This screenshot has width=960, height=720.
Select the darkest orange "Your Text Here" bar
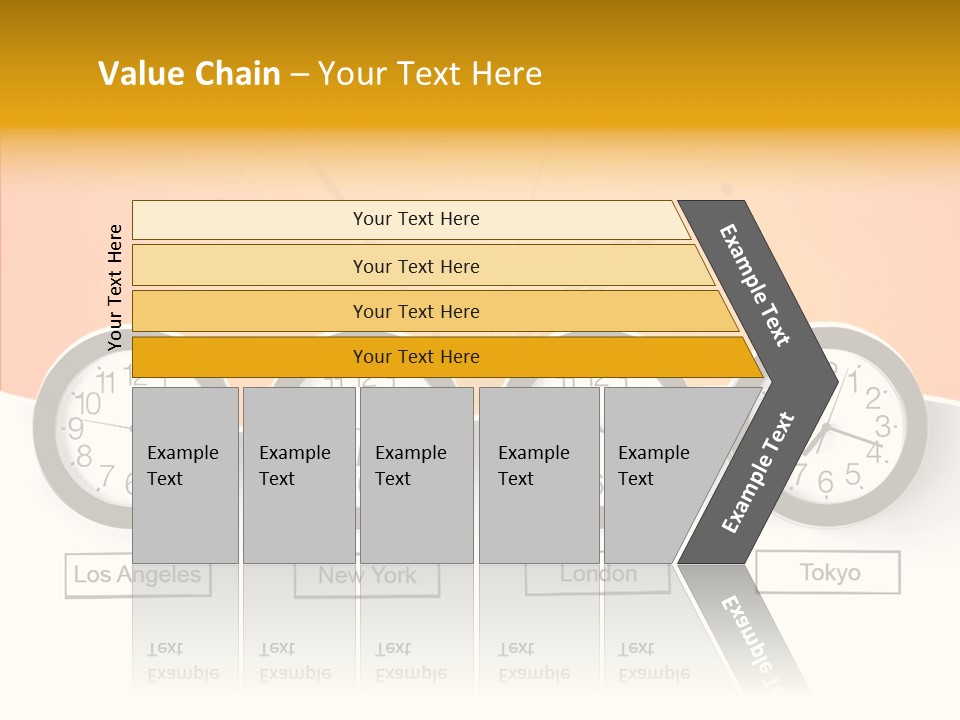[x=416, y=357]
